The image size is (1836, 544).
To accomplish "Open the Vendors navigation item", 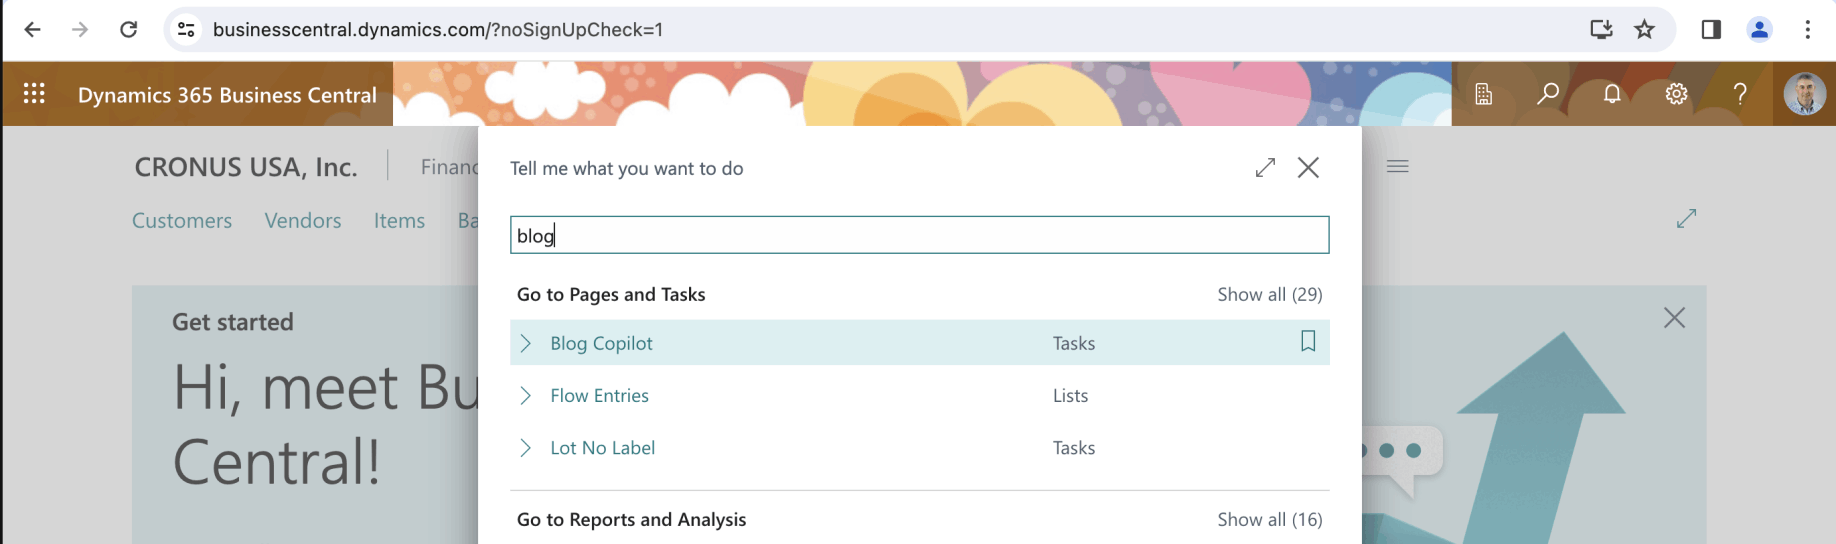I will tap(303, 221).
